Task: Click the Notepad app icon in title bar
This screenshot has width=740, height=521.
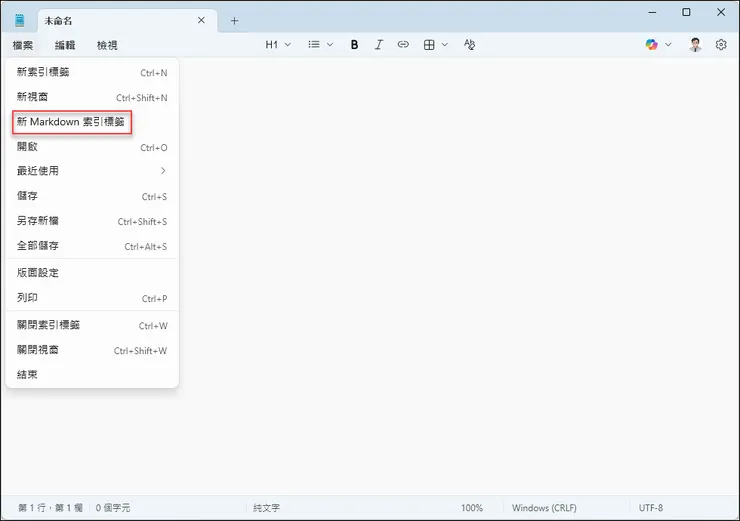Action: click(19, 20)
